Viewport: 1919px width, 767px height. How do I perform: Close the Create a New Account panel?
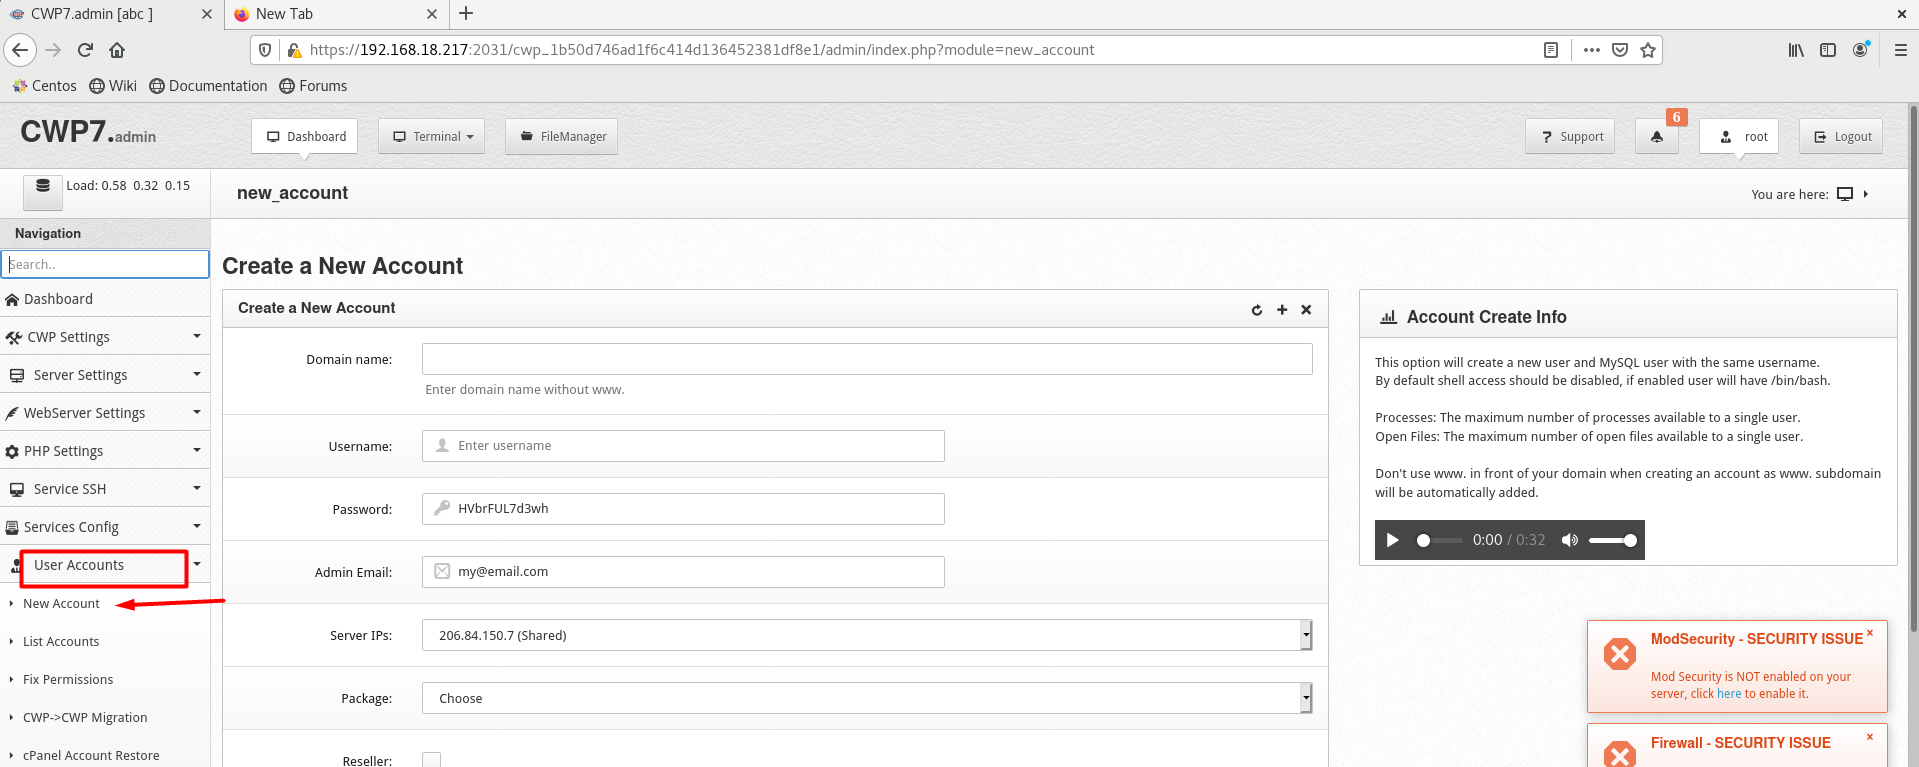coord(1306,310)
